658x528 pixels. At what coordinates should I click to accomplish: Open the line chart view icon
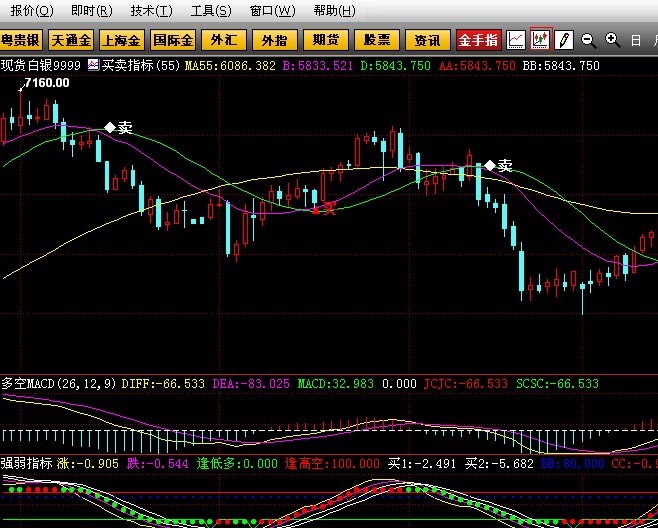coord(516,40)
